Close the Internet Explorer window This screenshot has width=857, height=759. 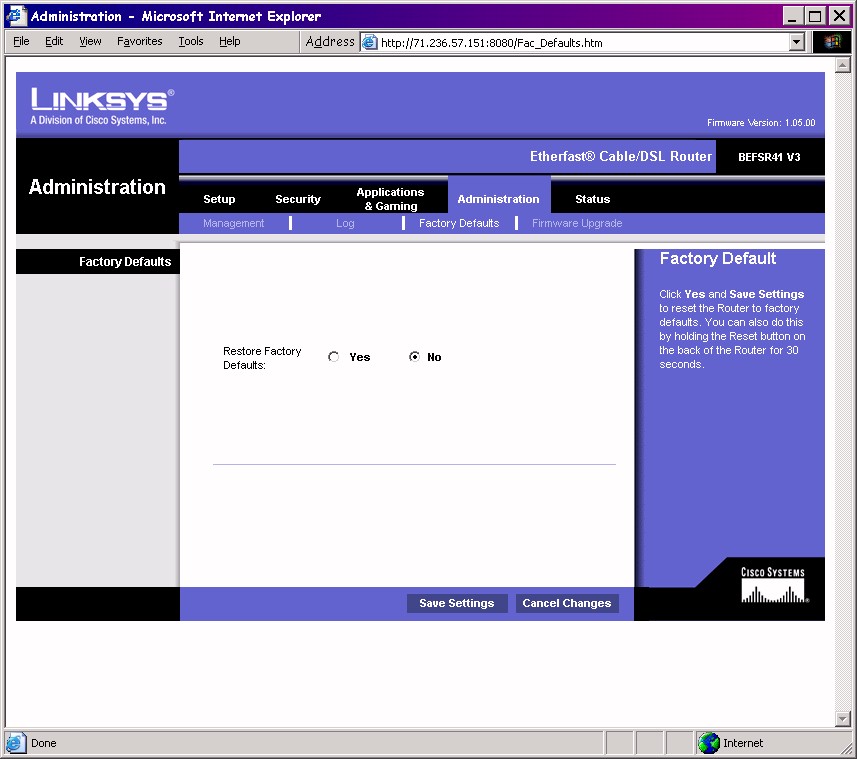[x=839, y=16]
